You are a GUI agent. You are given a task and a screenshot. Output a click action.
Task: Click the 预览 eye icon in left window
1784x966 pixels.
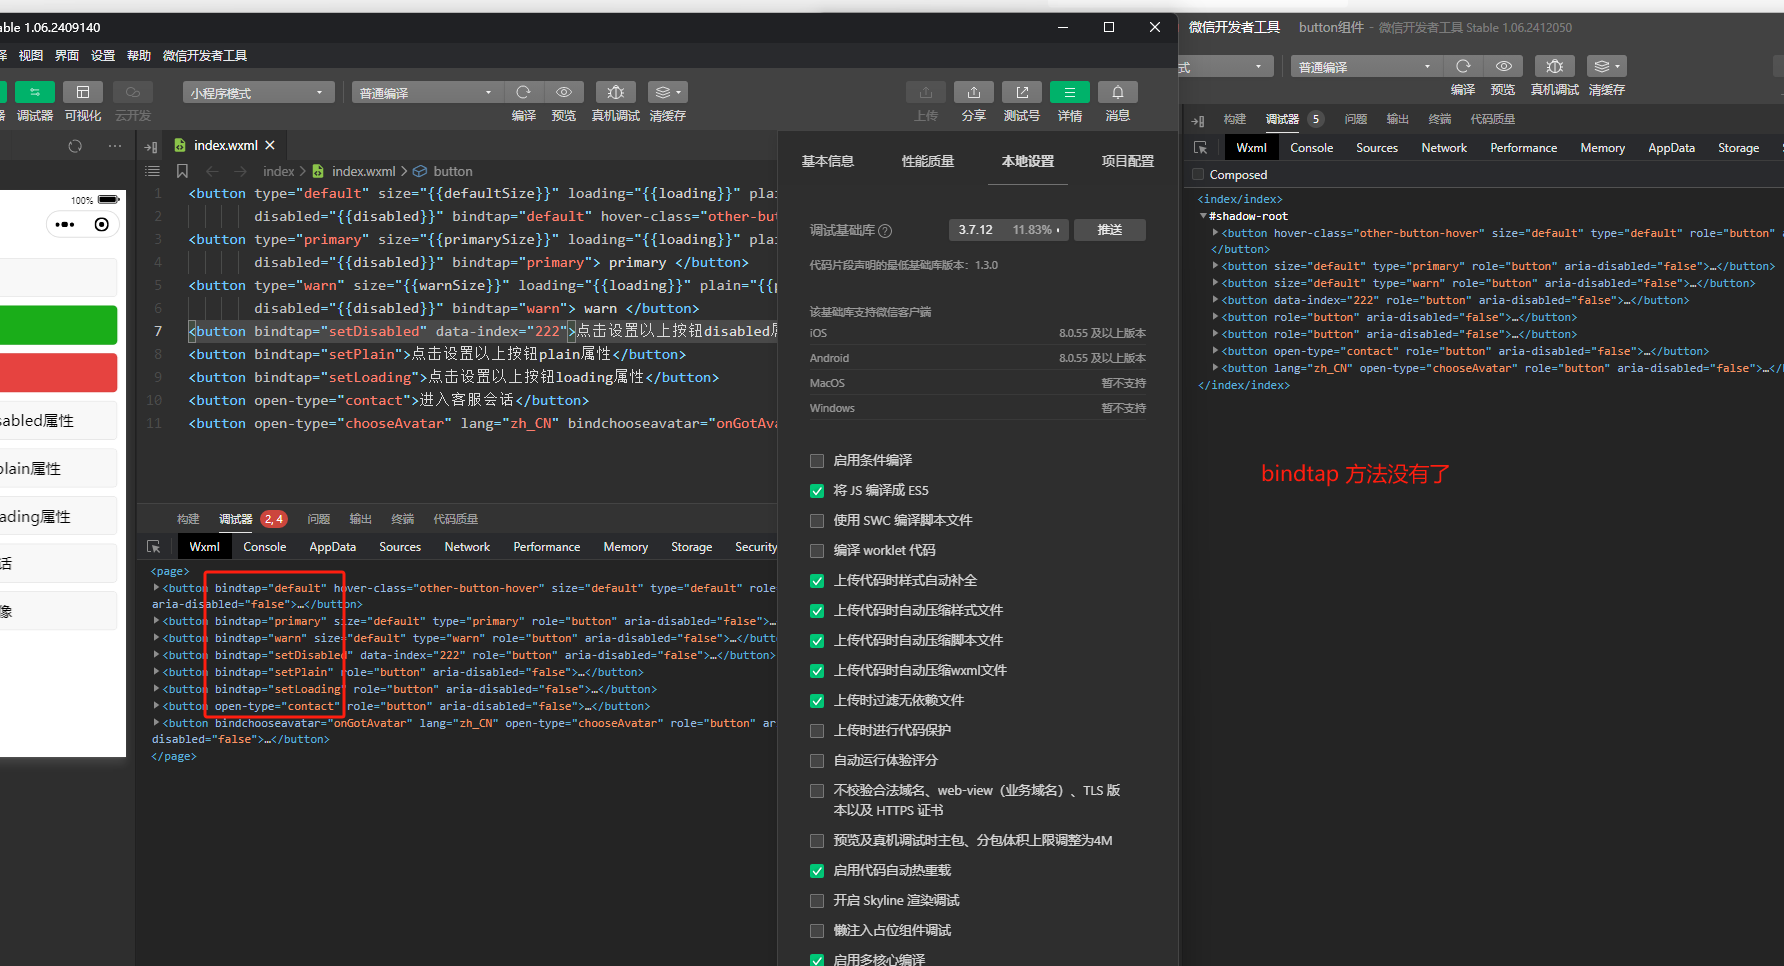564,92
